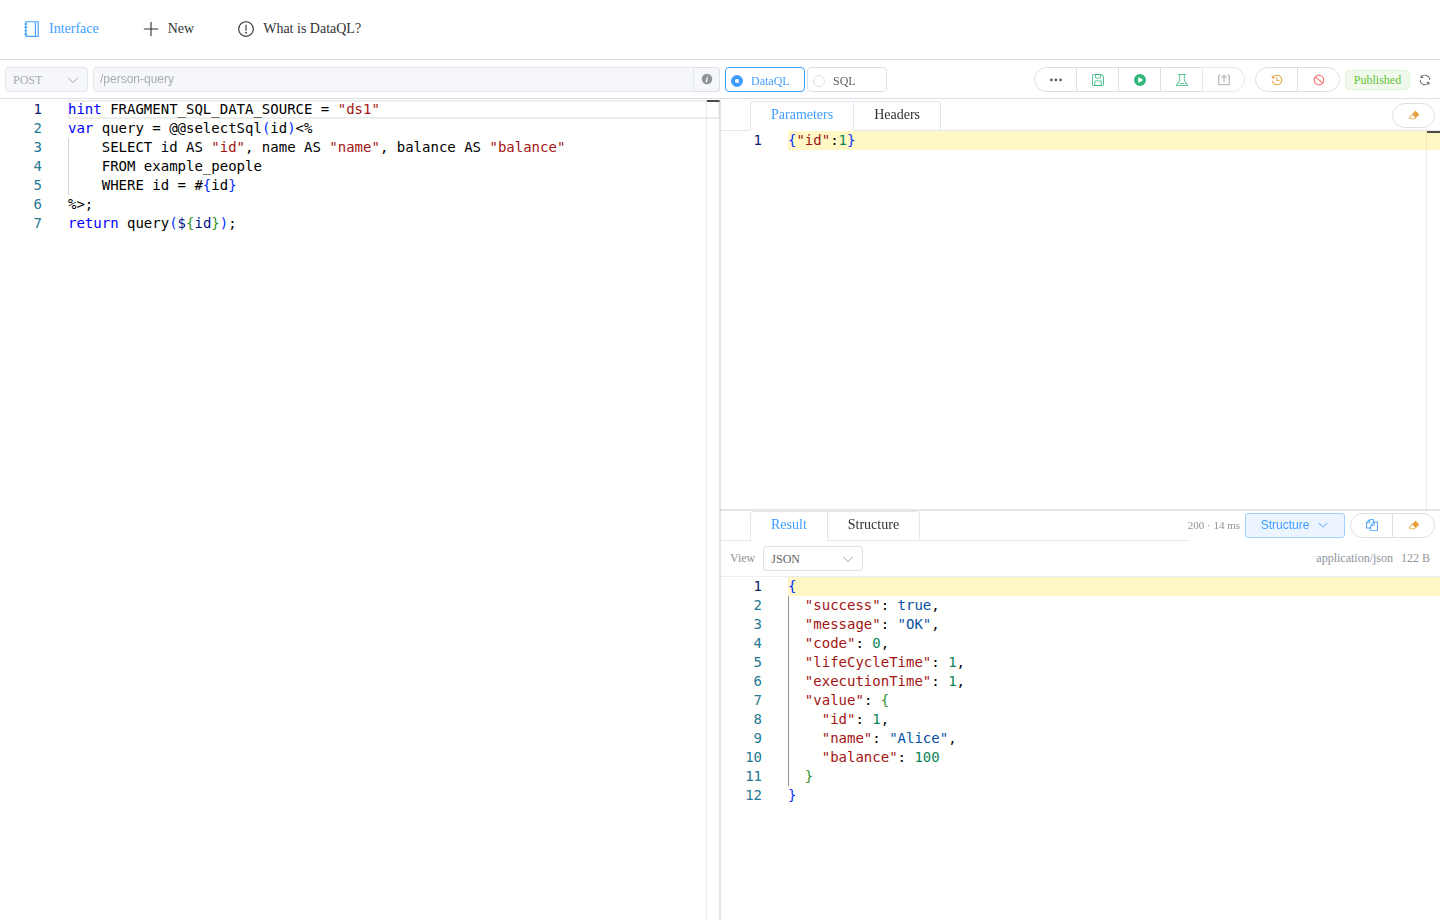Screen dimensions: 1440x920
Task: Click the "hint FRAGMENT_SQL_DATA_SOURCE" code line
Action: point(224,109)
